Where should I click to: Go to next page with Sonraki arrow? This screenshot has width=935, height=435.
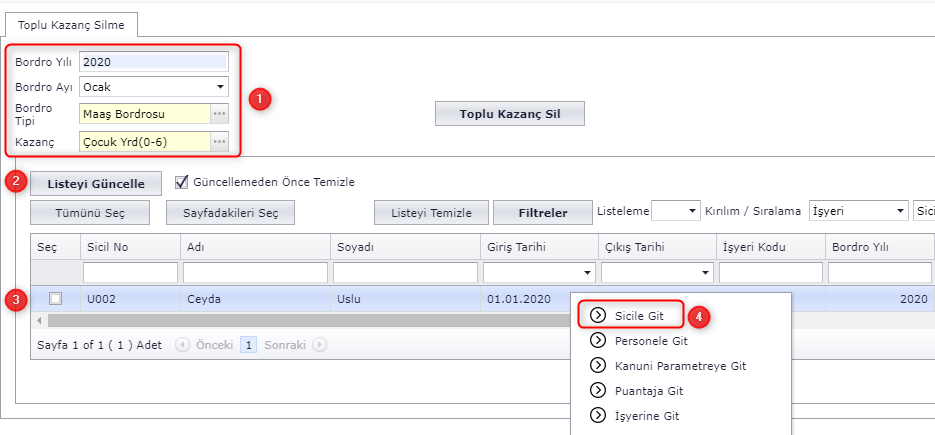[320, 344]
